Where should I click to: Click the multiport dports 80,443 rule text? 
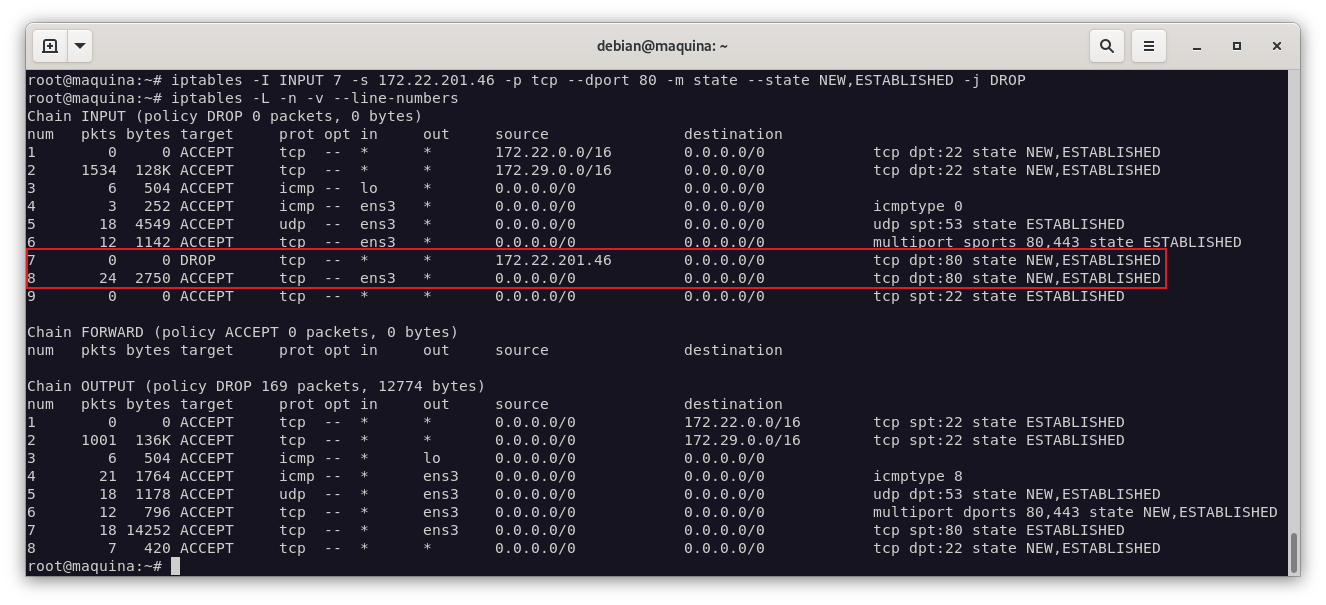point(1075,512)
